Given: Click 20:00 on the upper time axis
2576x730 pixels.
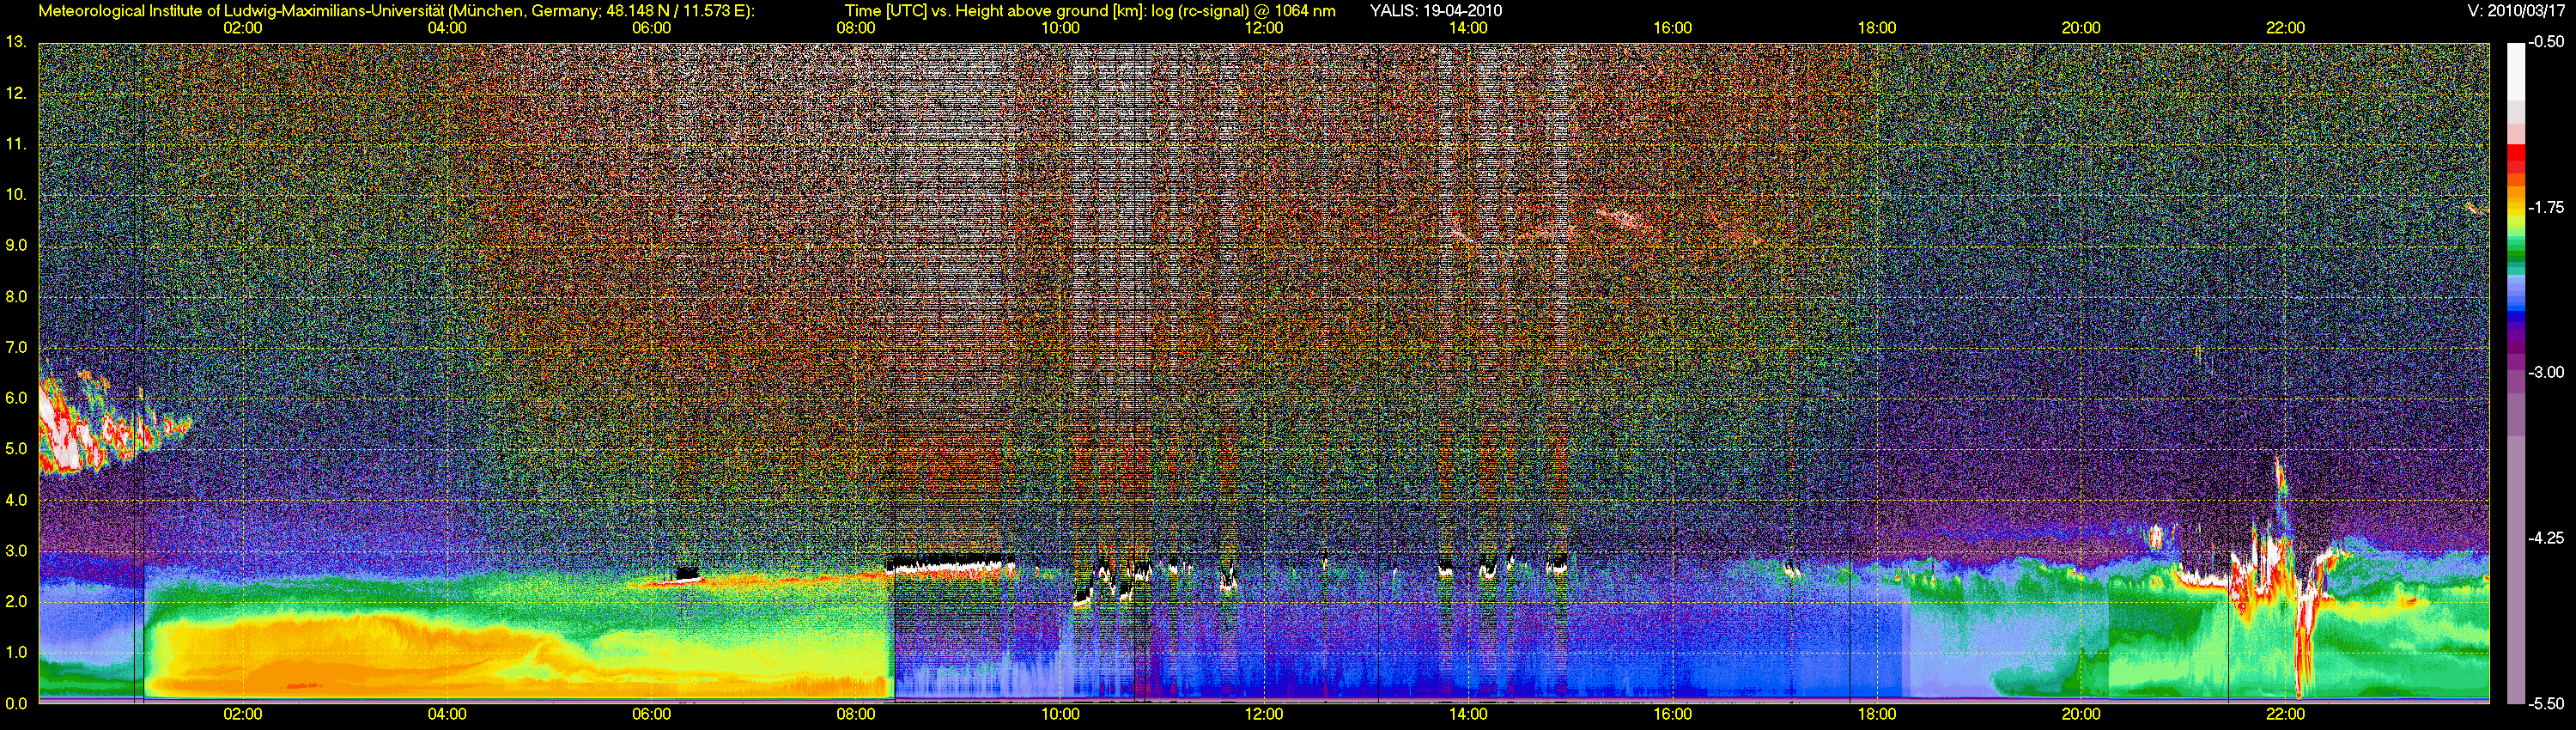Looking at the screenshot, I should [2081, 28].
